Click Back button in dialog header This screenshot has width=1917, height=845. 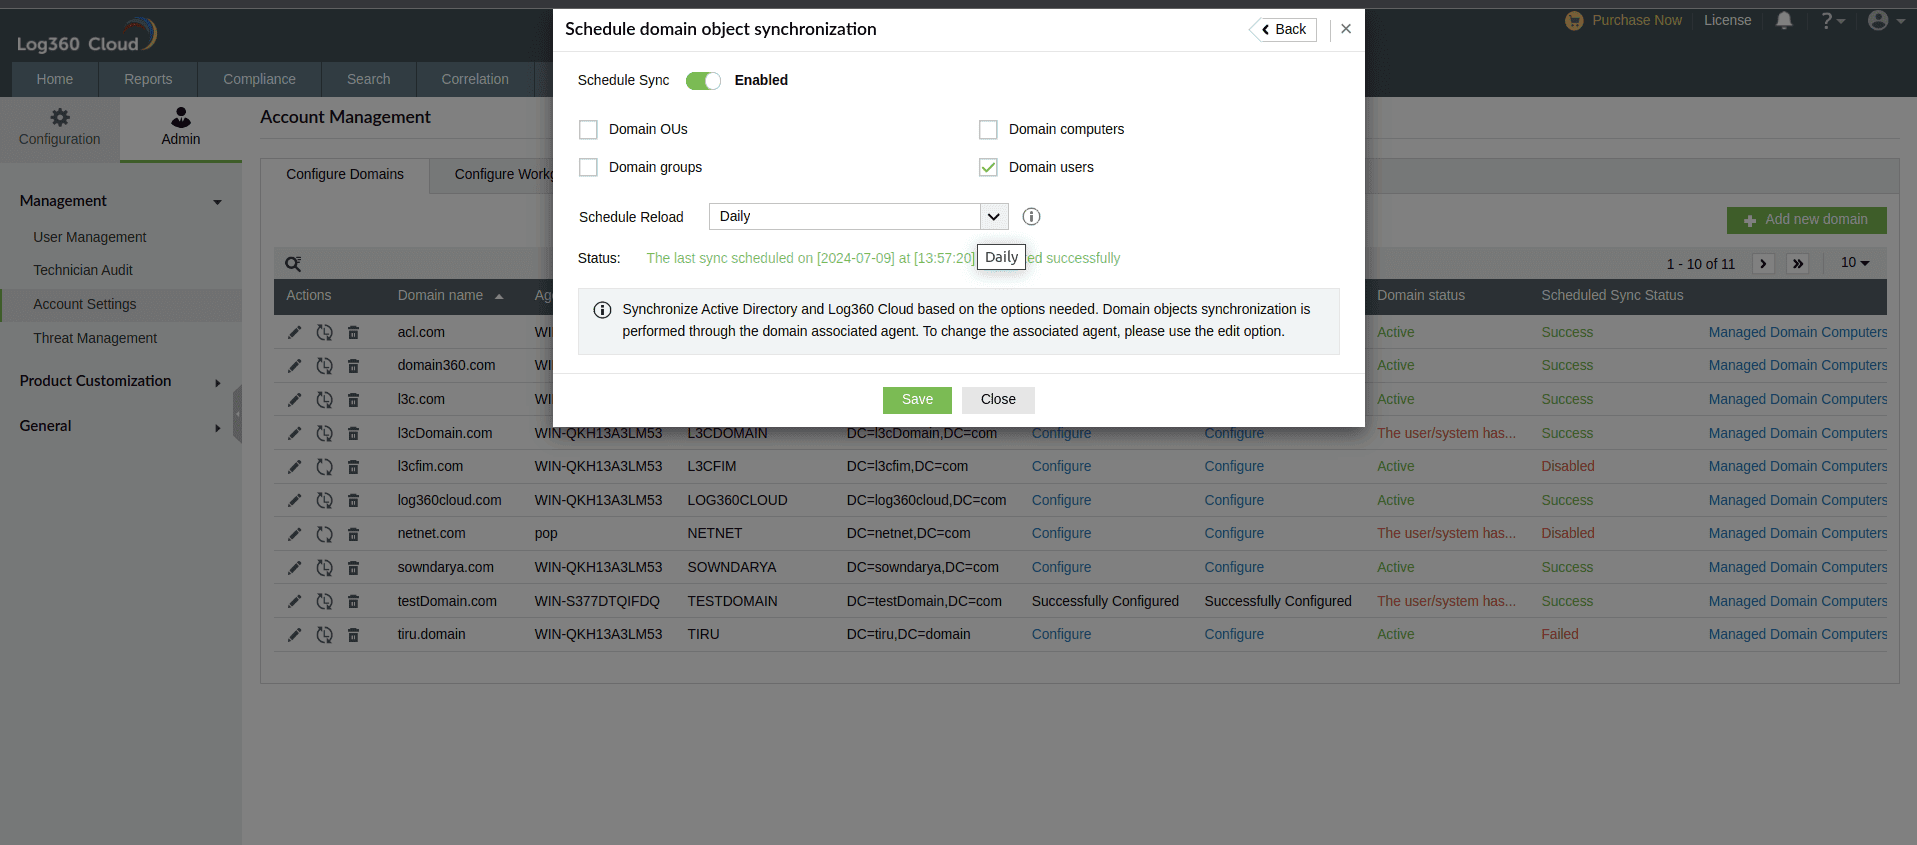[1284, 30]
